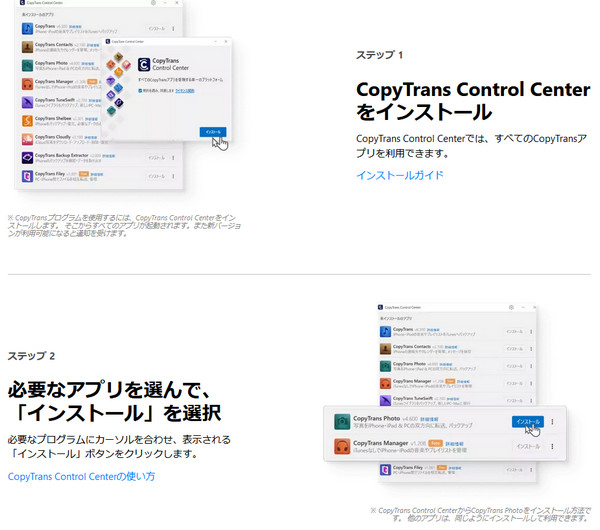This screenshot has height=530, width=600.
Task: Click the settings gear in Step 2 window title bar
Action: (x=511, y=307)
